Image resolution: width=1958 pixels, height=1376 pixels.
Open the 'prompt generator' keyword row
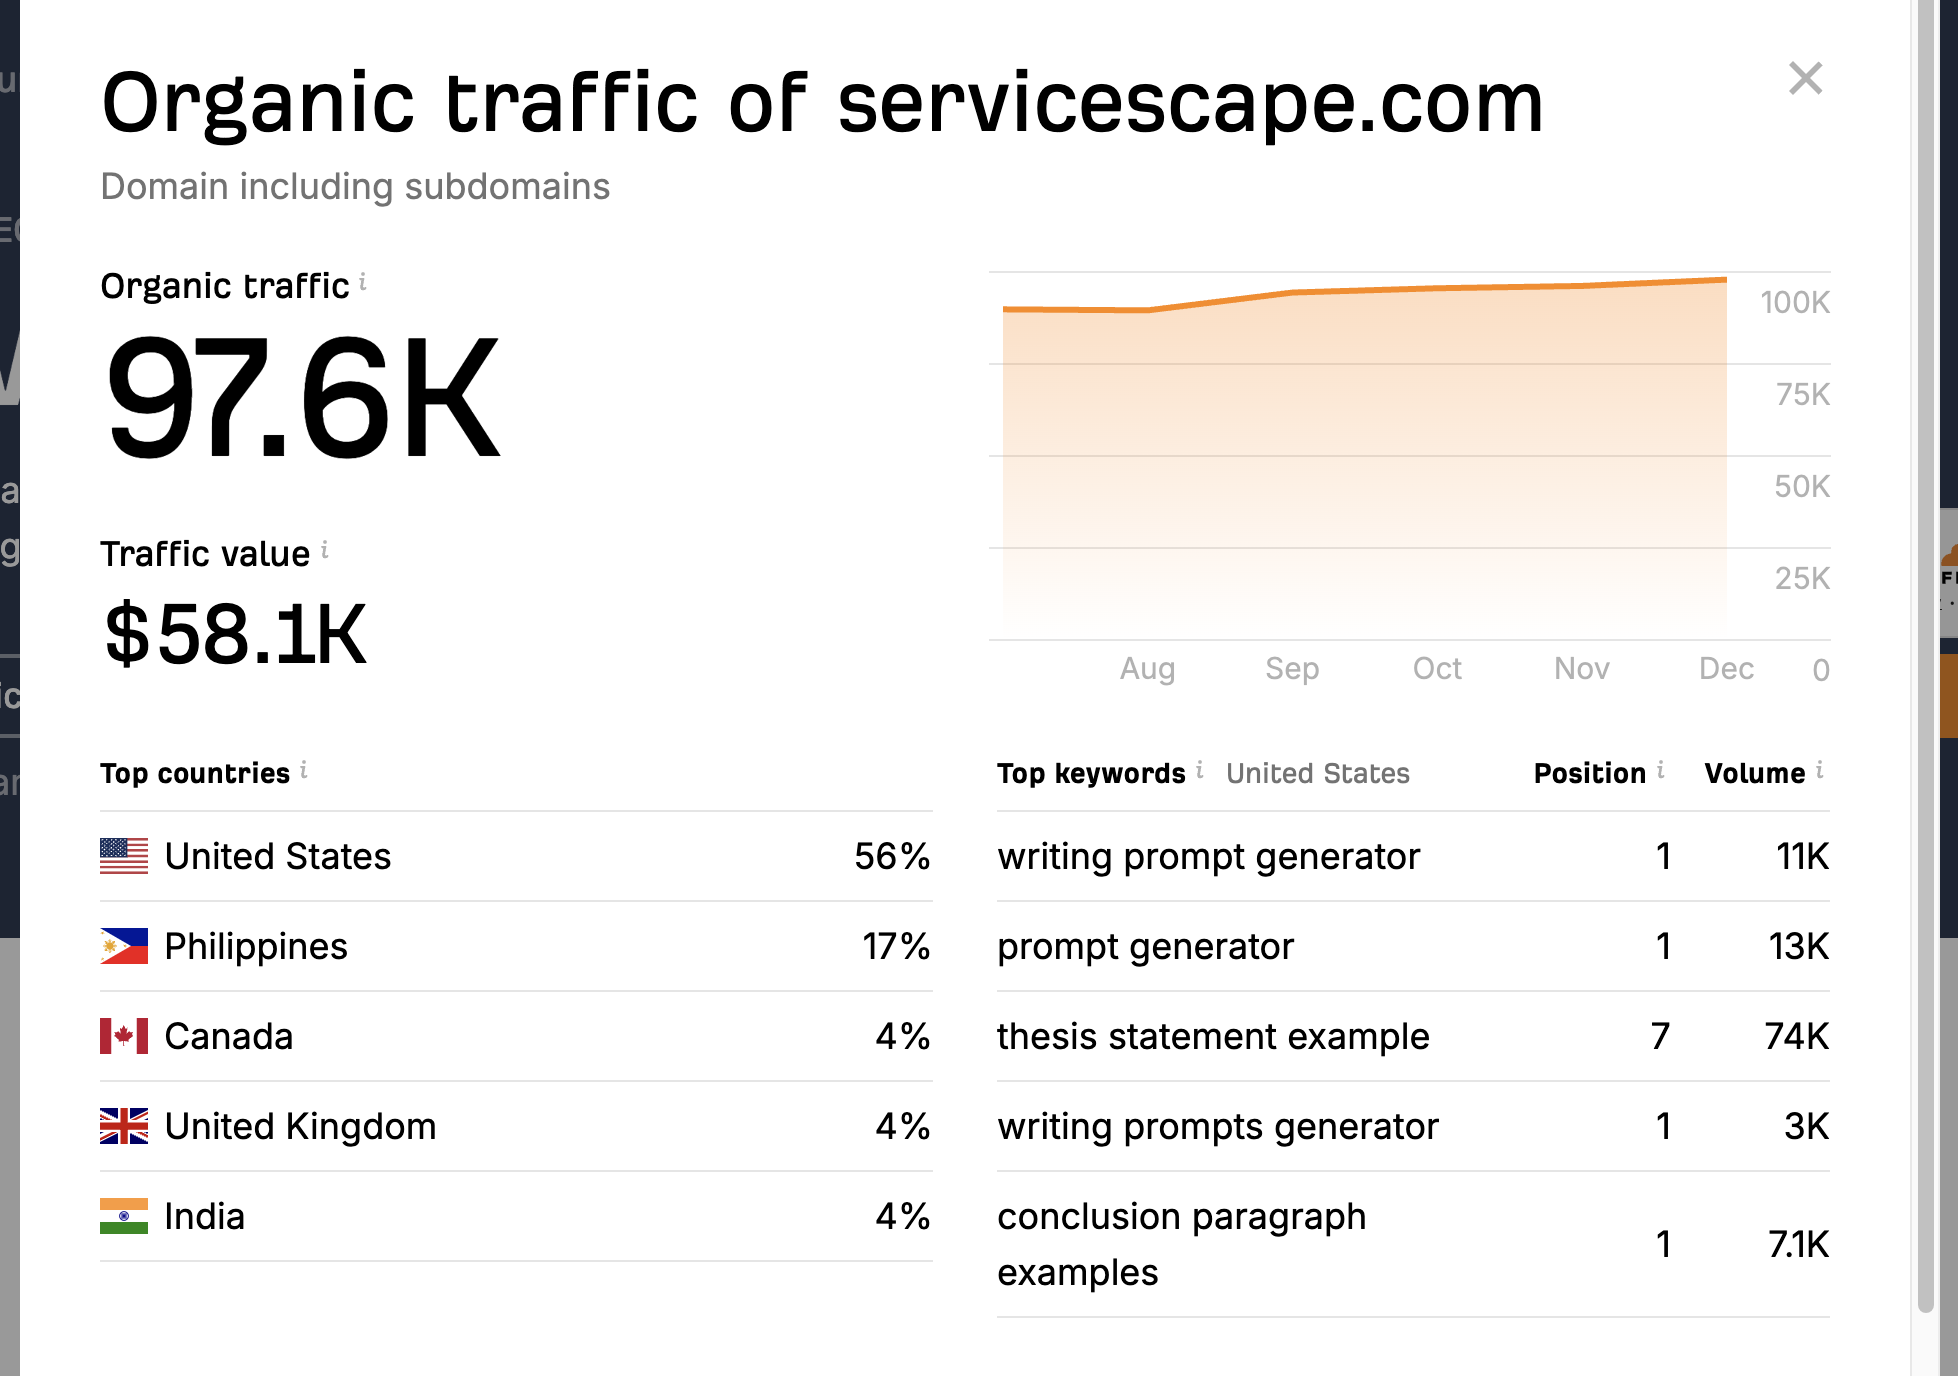click(1145, 947)
